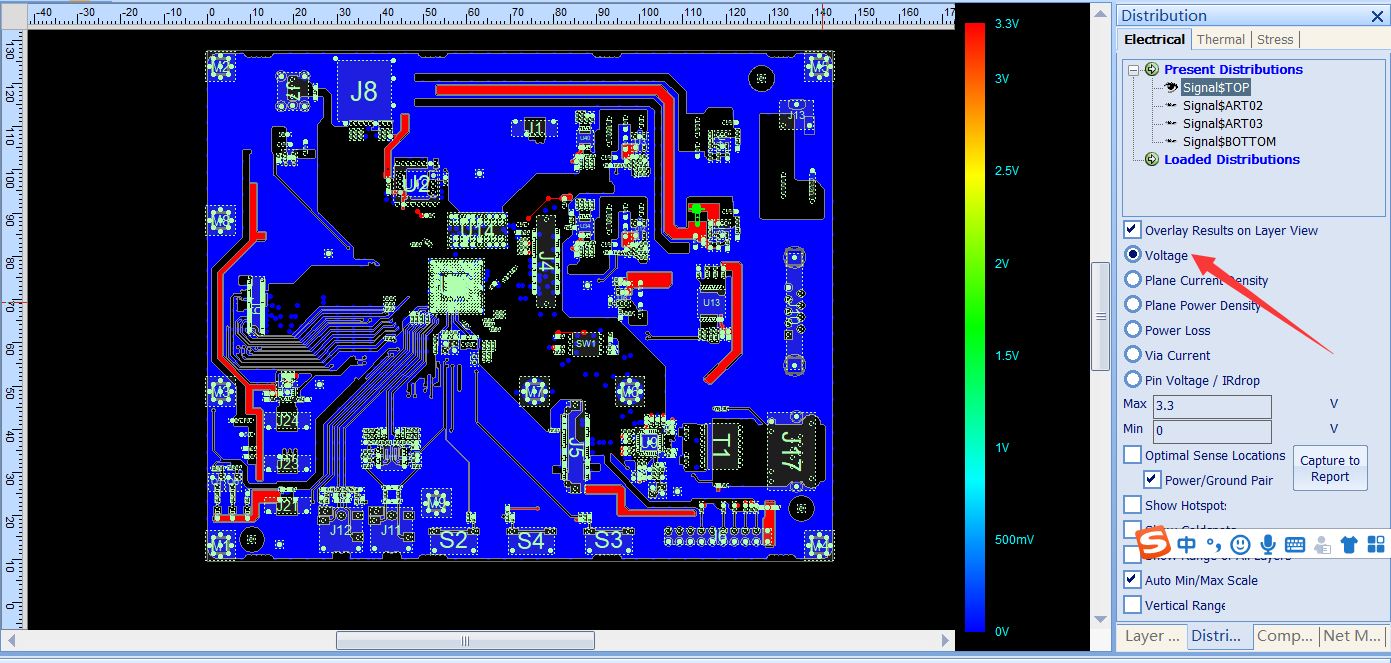The image size is (1391, 663).
Task: Click the microphone voice input icon
Action: coord(1268,545)
